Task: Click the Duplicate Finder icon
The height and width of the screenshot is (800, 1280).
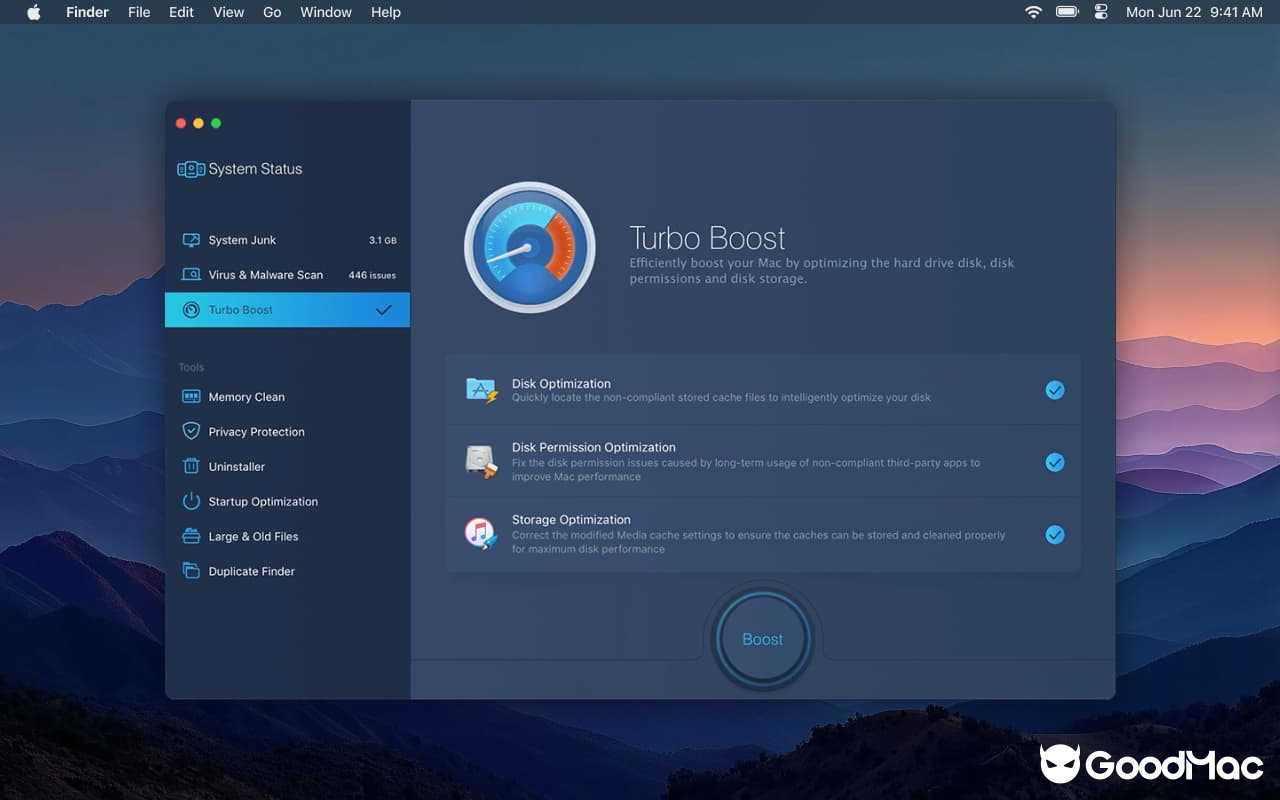Action: [191, 571]
